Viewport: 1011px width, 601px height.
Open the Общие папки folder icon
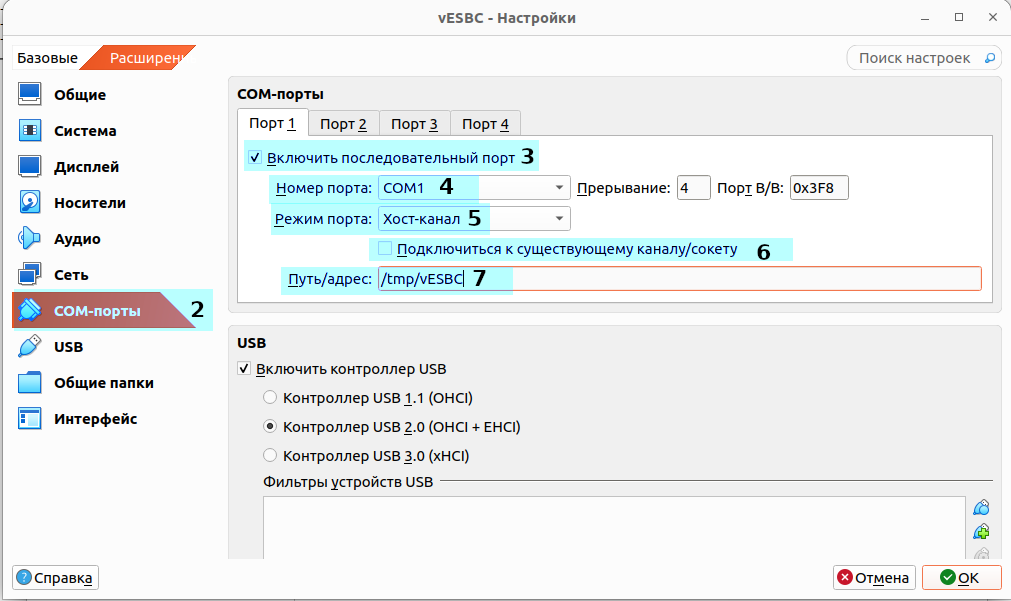(30, 383)
